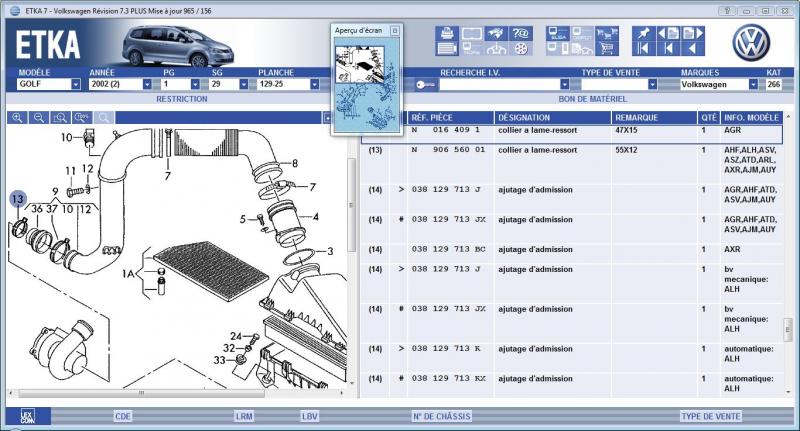Click the N° de châssis button
Viewport: 800px width, 431px height.
(441, 416)
